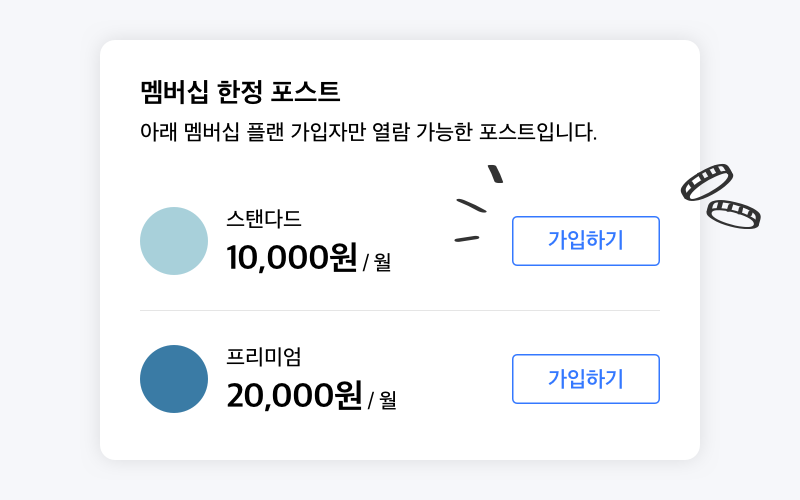Click the 20,000원 price text
800x500 pixels.
[x=294, y=396]
